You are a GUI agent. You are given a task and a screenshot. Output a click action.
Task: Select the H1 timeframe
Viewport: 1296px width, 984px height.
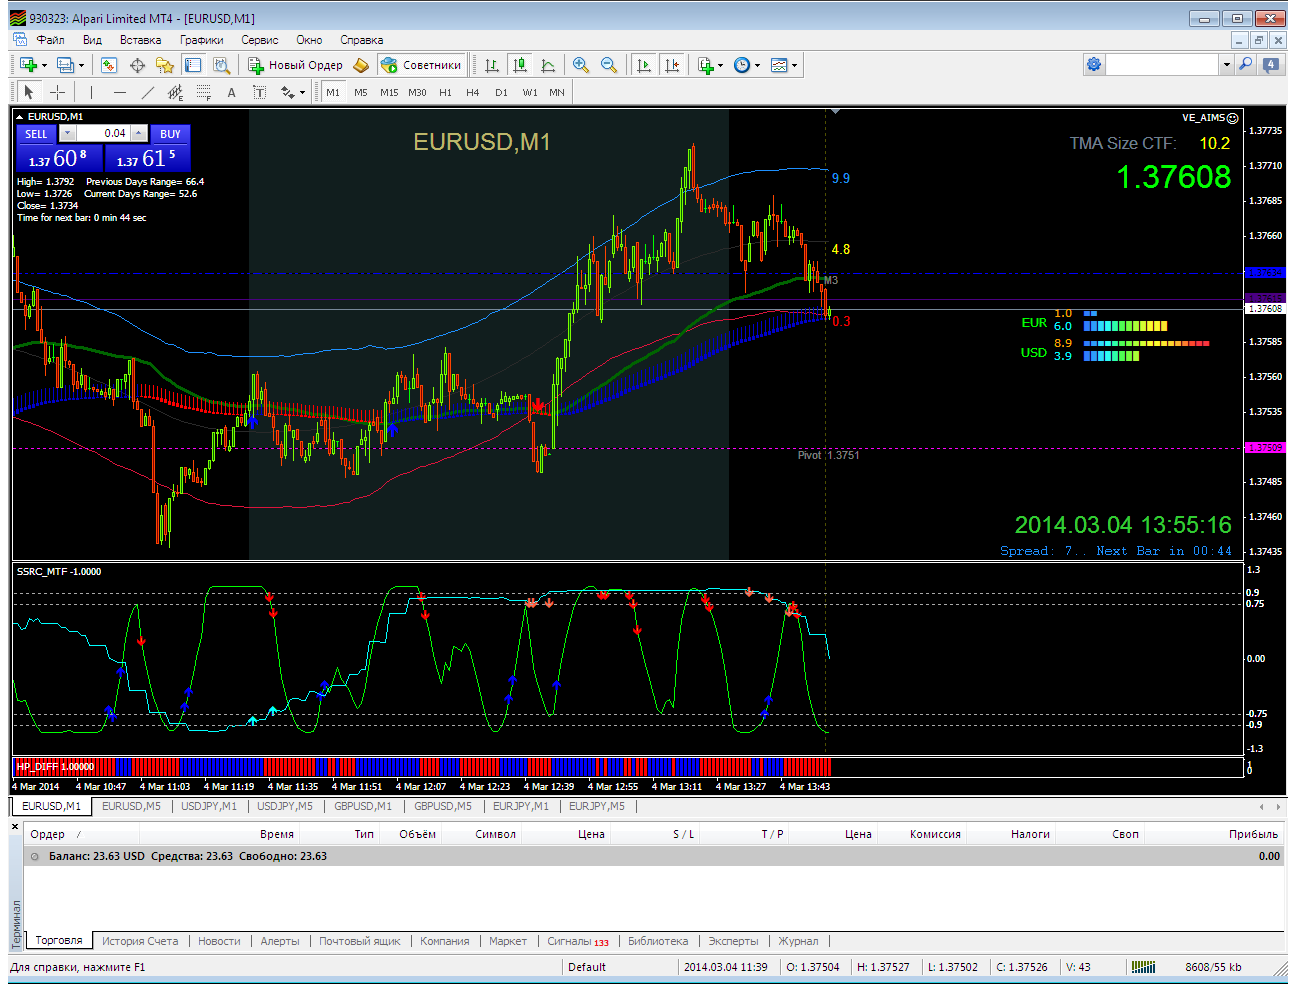click(x=445, y=92)
